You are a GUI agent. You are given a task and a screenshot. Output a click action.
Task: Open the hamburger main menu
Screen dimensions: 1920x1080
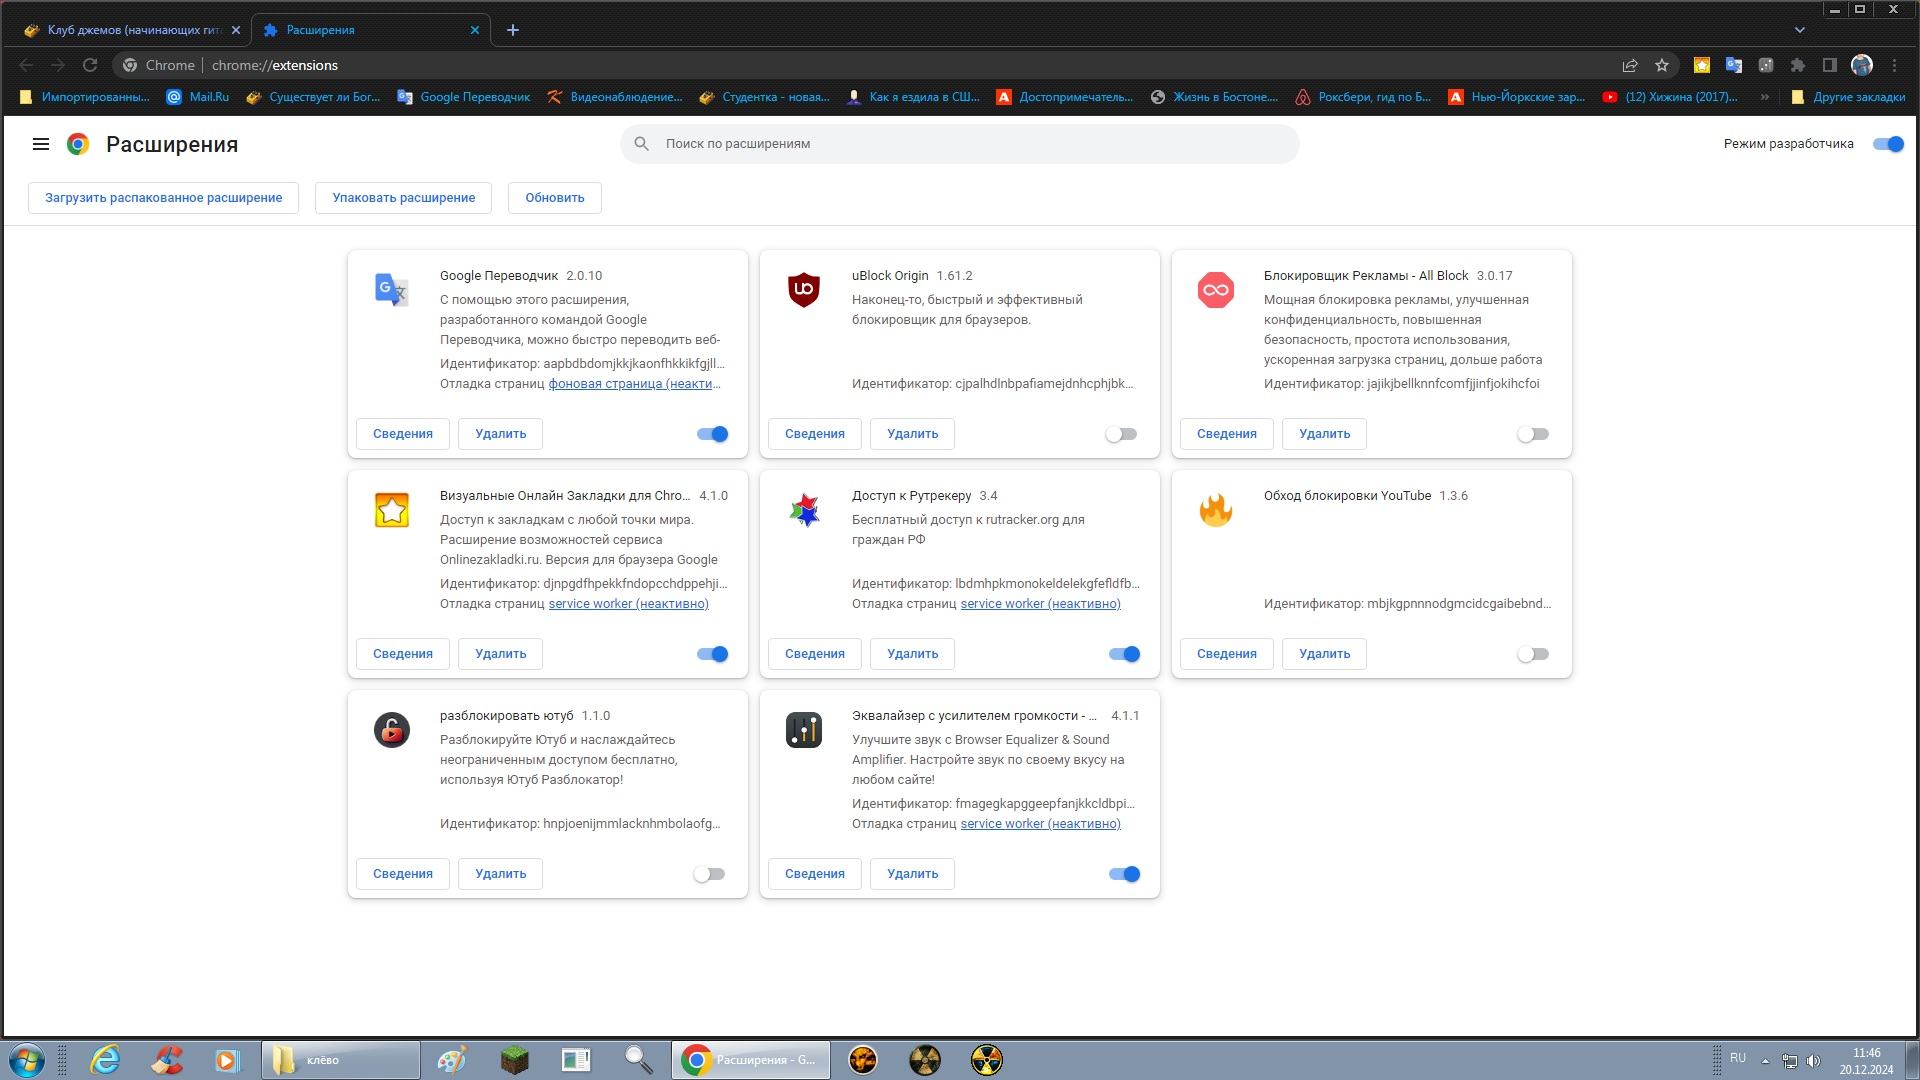[41, 144]
